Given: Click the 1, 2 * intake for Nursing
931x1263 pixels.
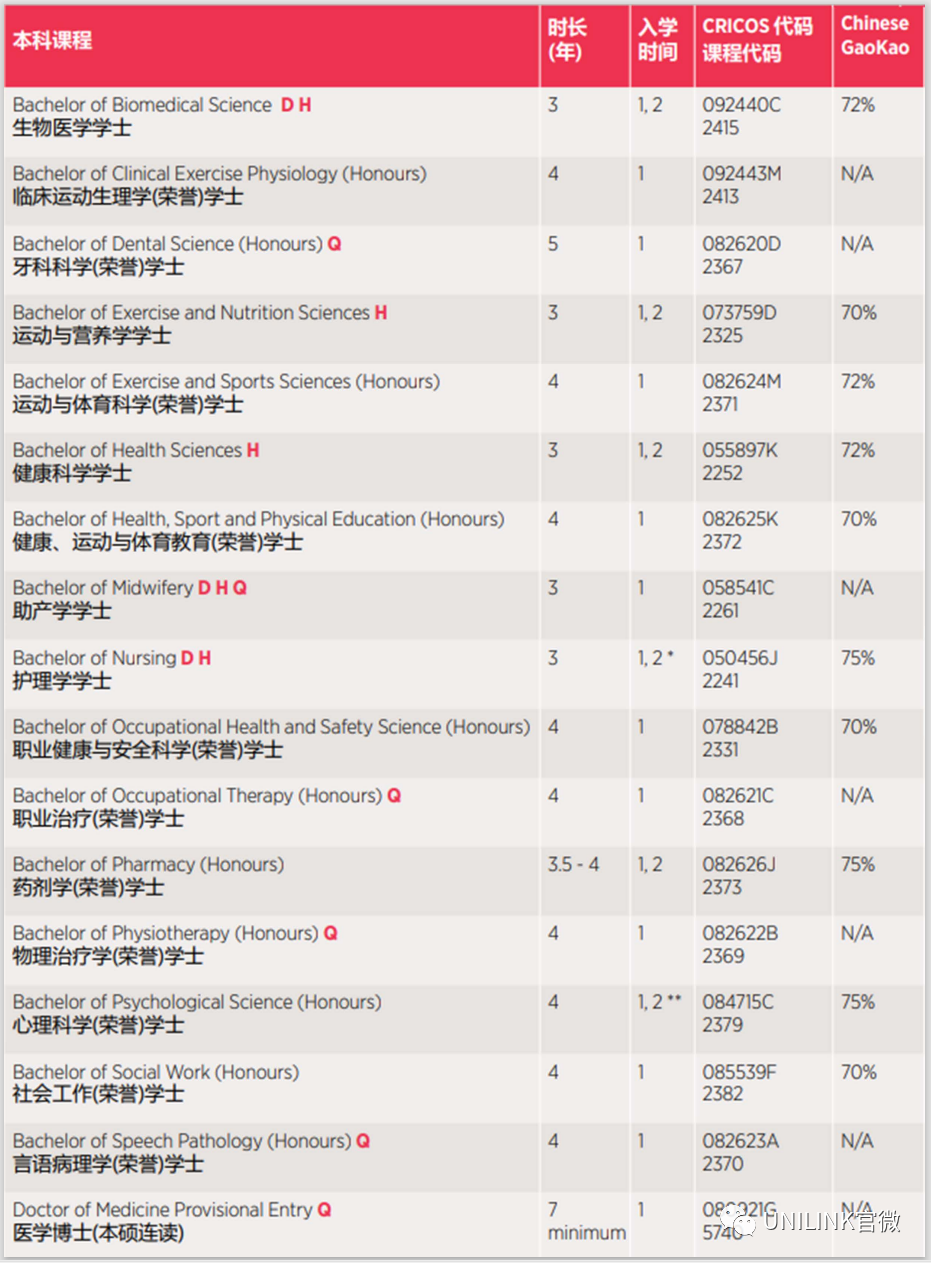Looking at the screenshot, I should 656,658.
